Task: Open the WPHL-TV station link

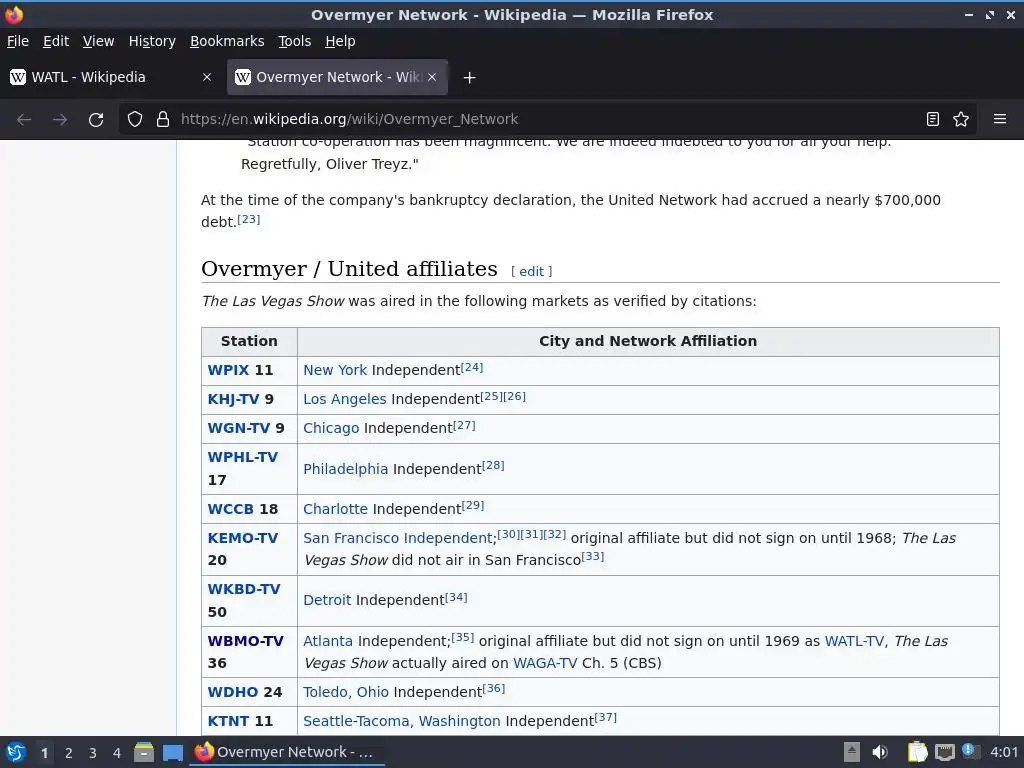Action: click(x=242, y=457)
